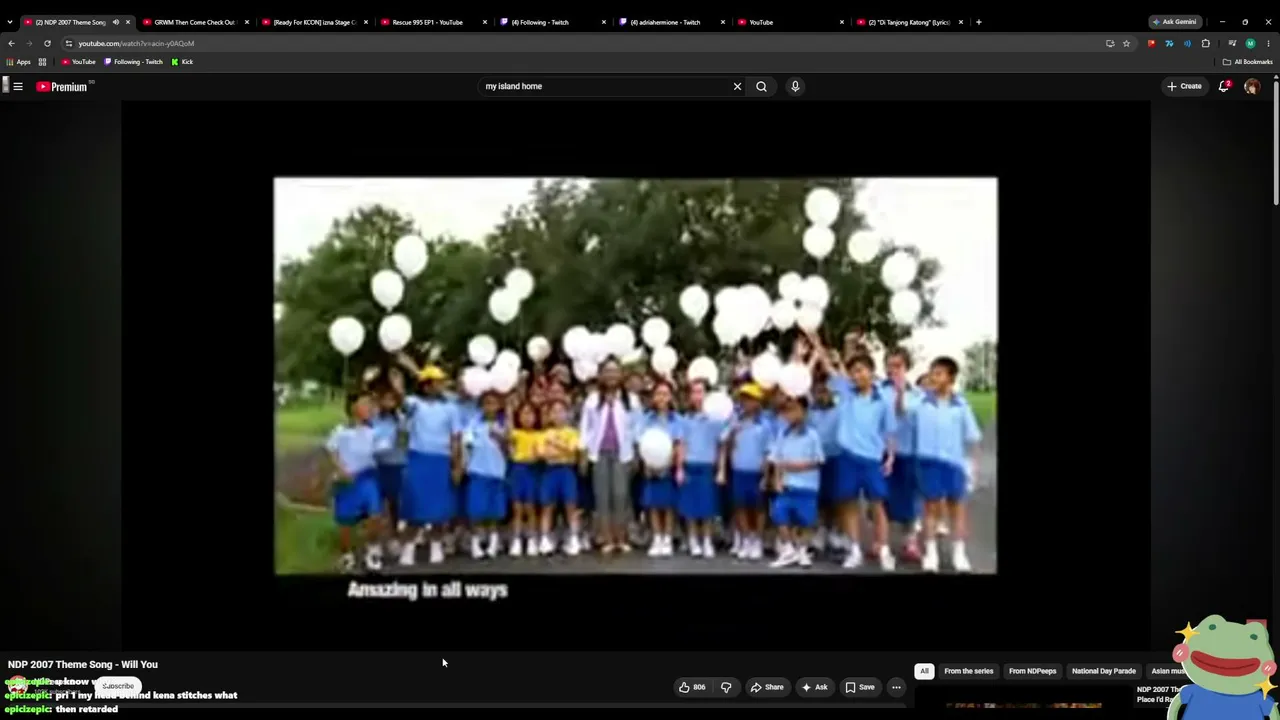Image resolution: width=1280 pixels, height=720 pixels.
Task: Reload the YouTube page
Action: [x=47, y=44]
